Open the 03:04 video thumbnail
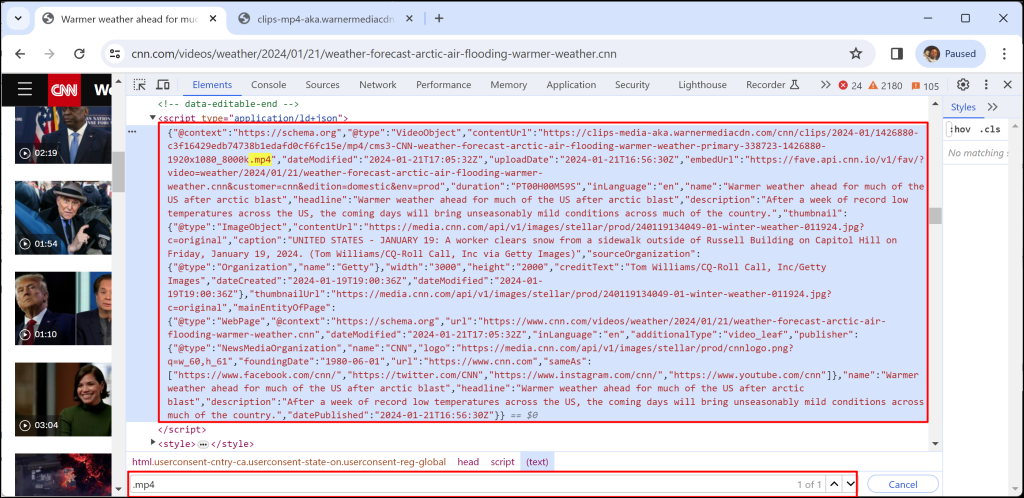 coord(61,399)
